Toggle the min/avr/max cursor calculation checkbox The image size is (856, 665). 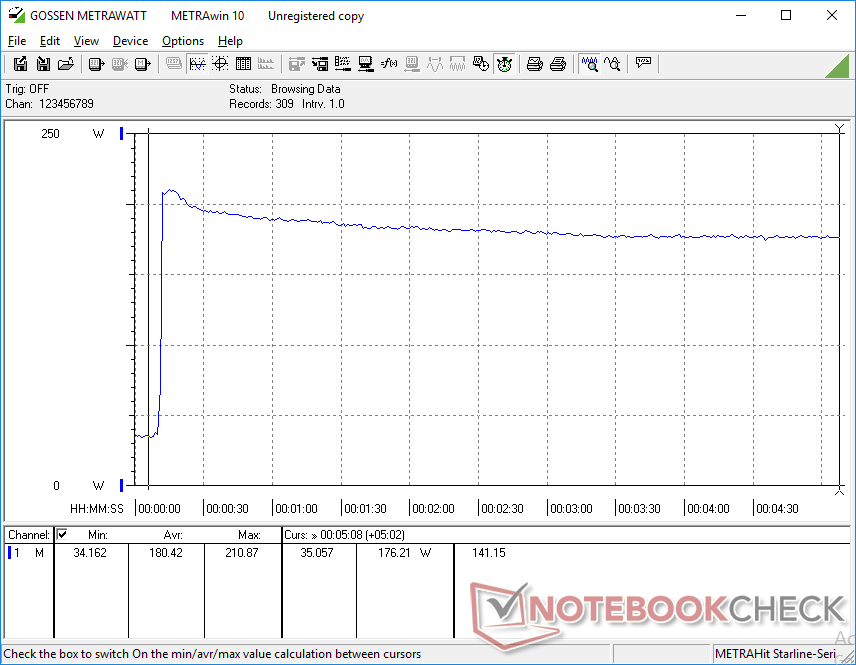tap(62, 535)
